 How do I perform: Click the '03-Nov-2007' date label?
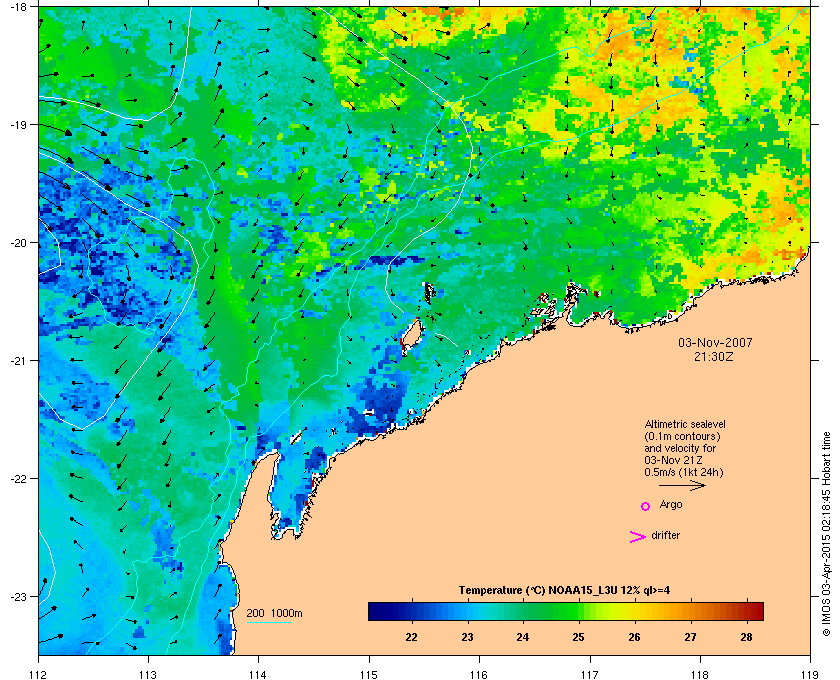(715, 342)
